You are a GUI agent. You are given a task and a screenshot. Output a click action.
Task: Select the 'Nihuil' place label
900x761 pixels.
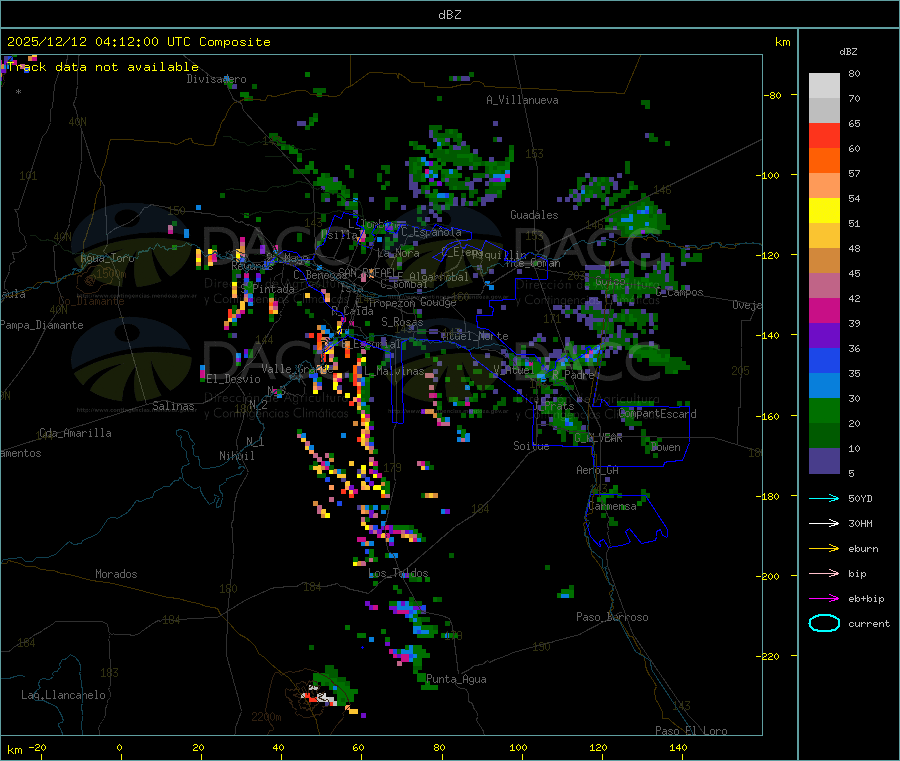click(236, 456)
